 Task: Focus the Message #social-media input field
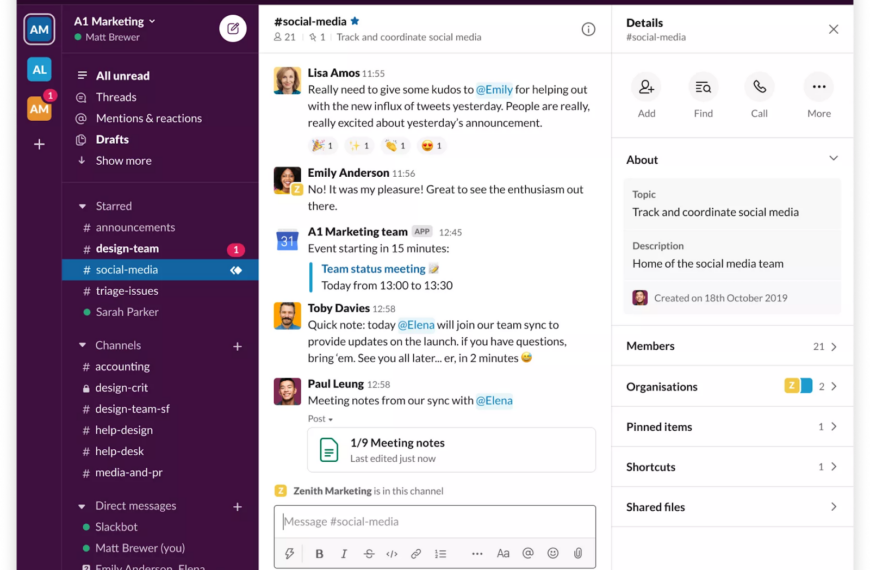[434, 521]
